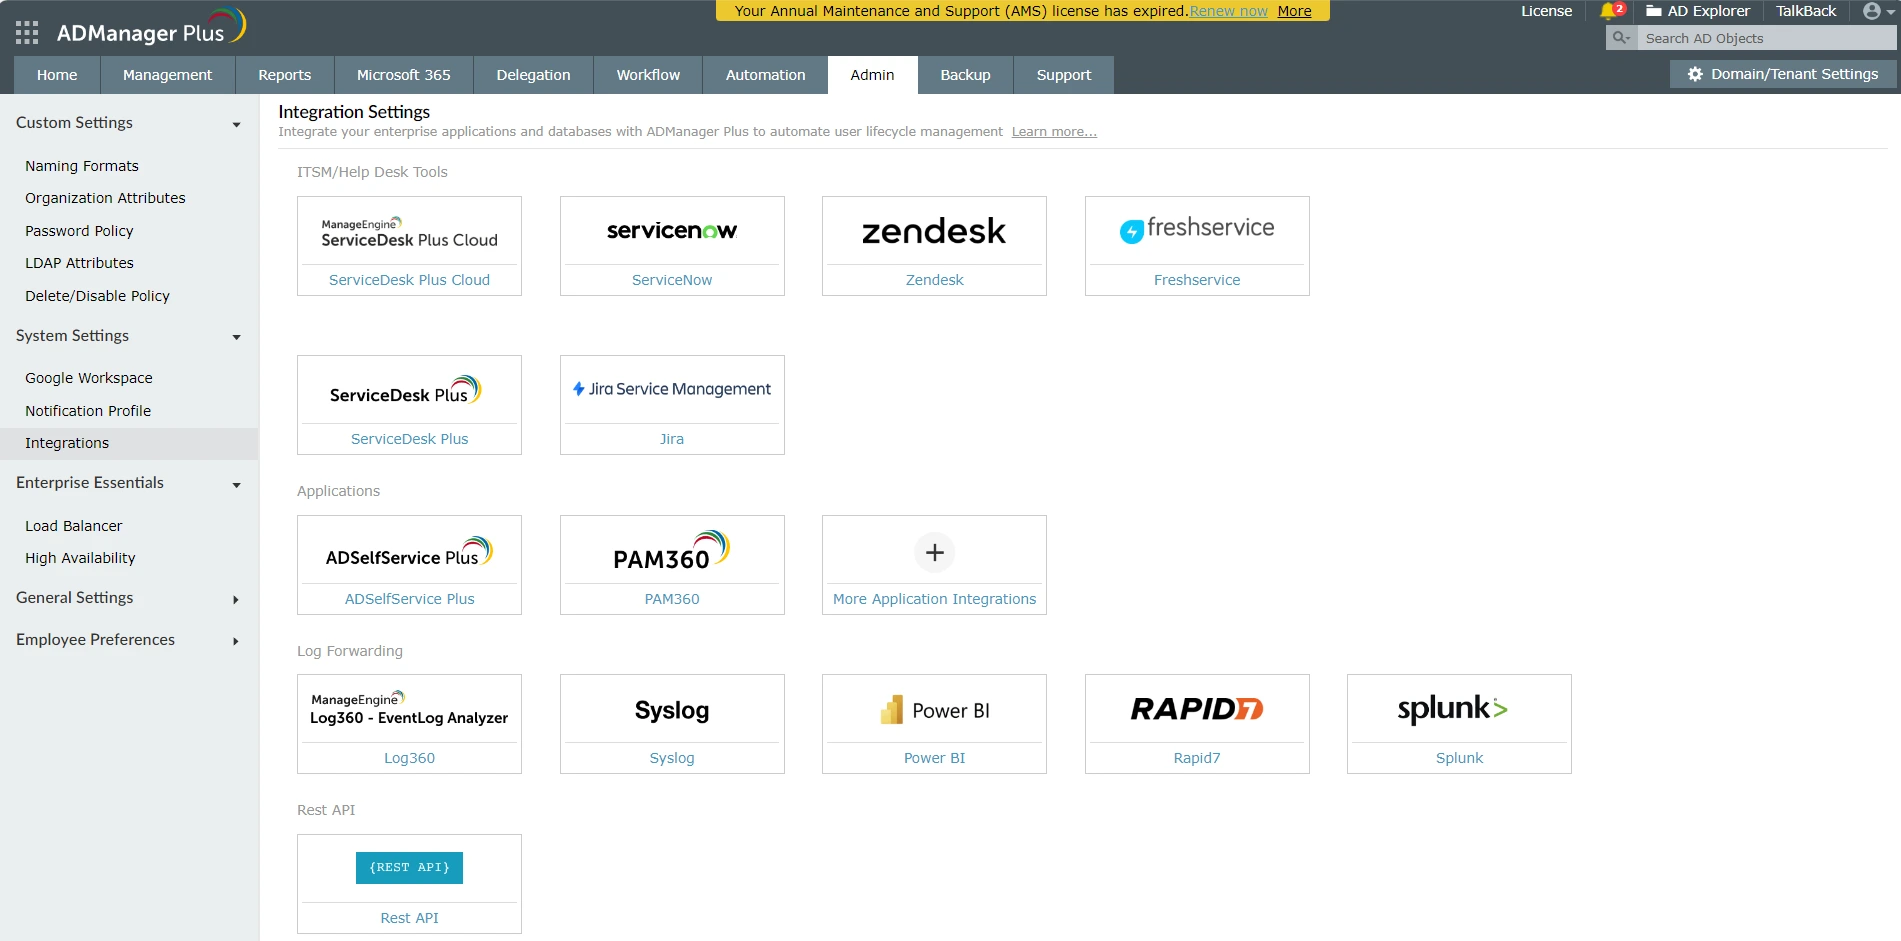Image resolution: width=1901 pixels, height=941 pixels.
Task: Click the Splunk logo
Action: point(1453,709)
